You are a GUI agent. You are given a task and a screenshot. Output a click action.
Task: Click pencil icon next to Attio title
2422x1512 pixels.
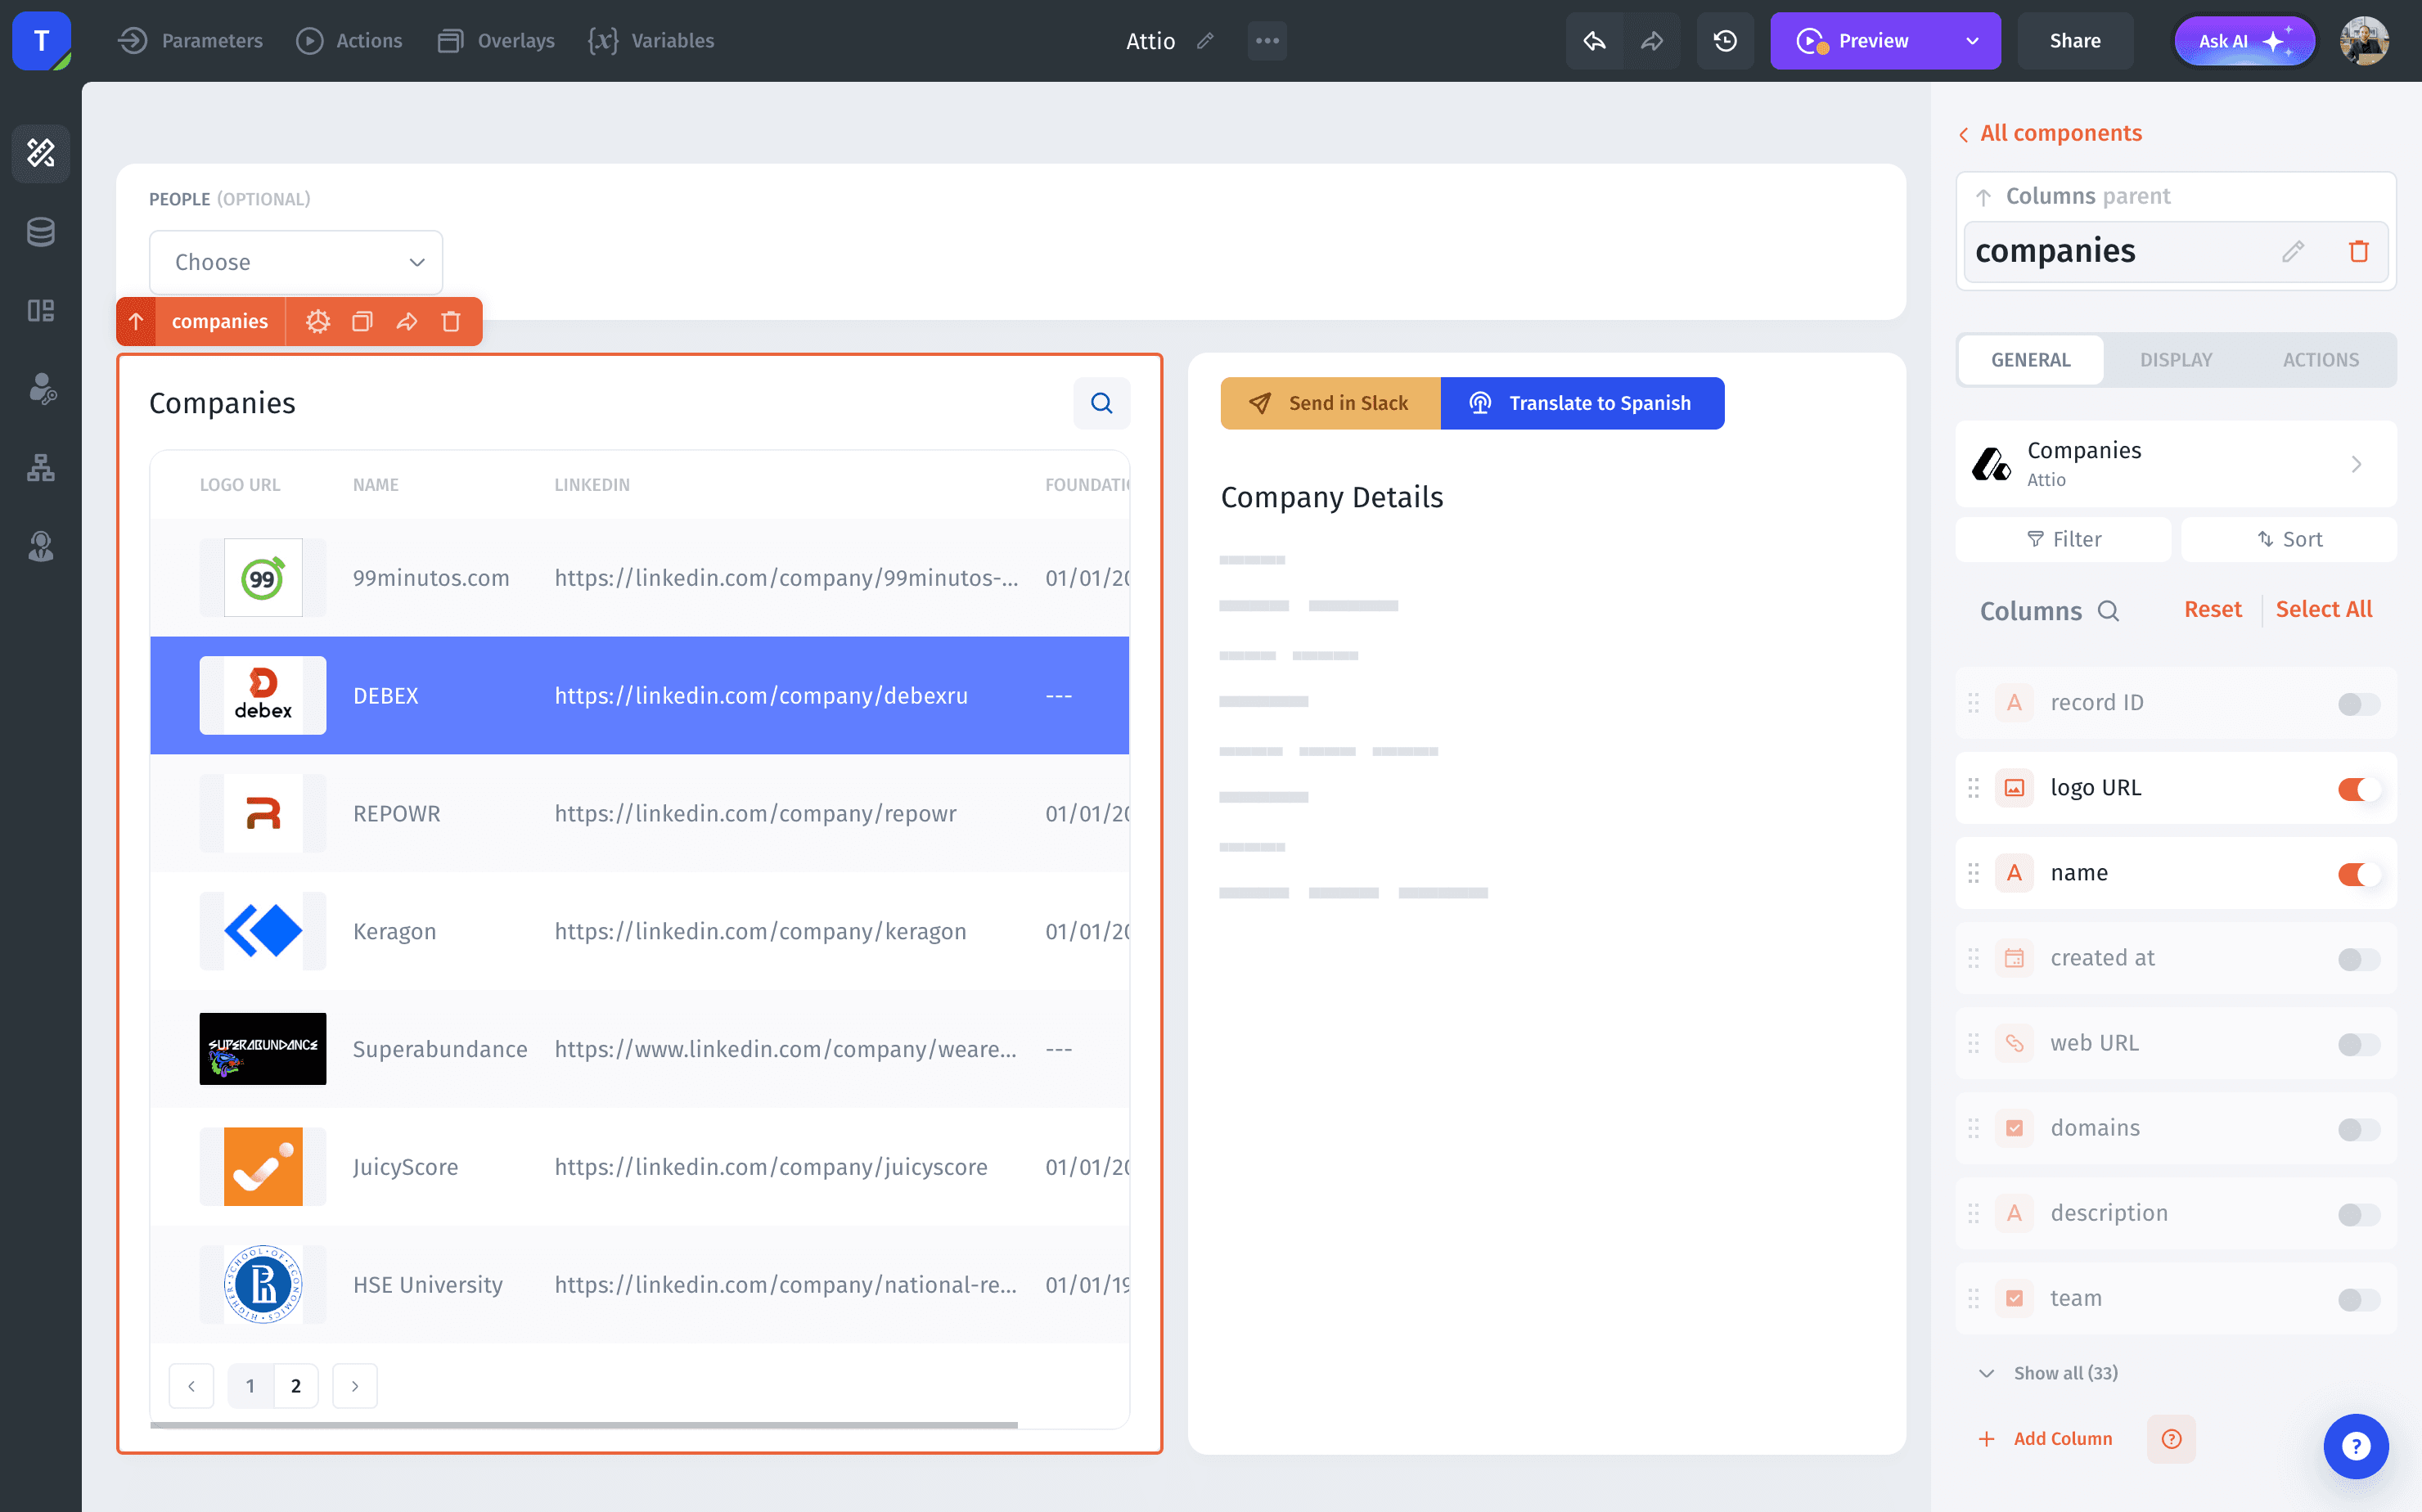point(1206,41)
